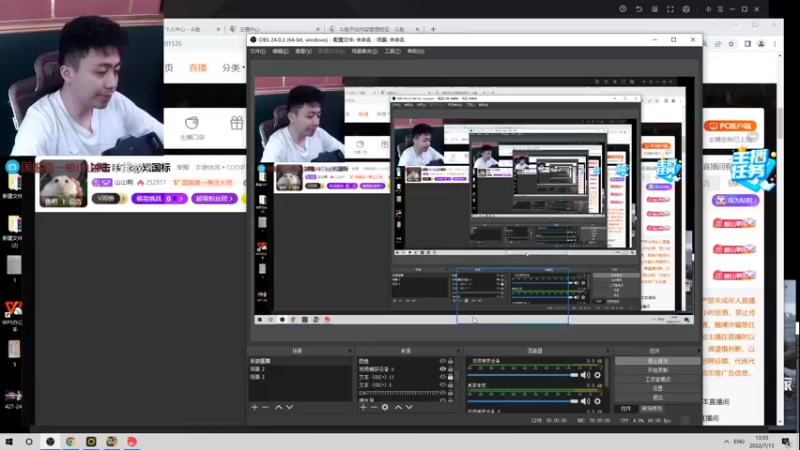Click the Chrome icon in the taskbar
This screenshot has height=450, width=800.
click(x=70, y=441)
